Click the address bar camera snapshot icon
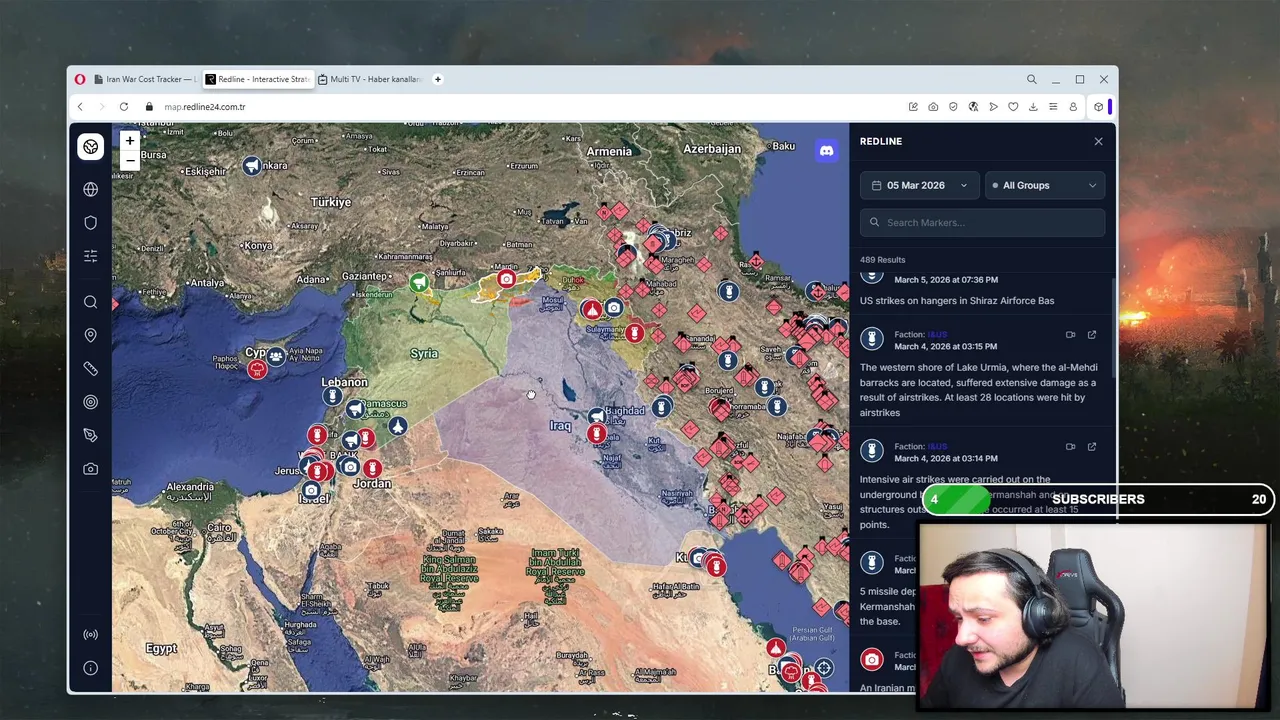The width and height of the screenshot is (1280, 720). click(x=933, y=107)
